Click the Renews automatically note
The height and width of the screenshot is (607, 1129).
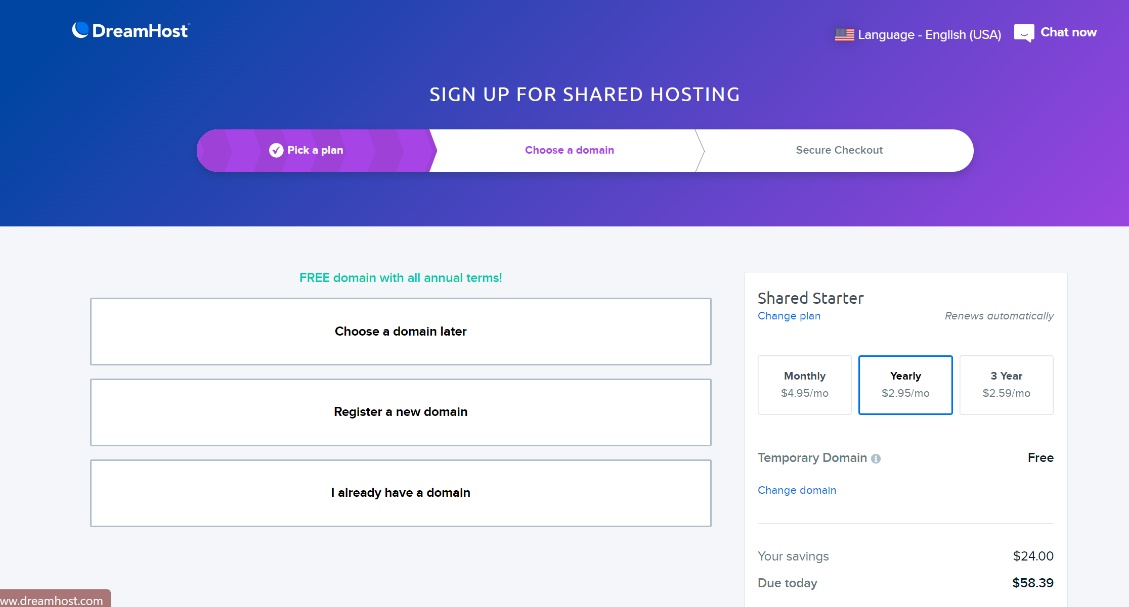pos(999,315)
